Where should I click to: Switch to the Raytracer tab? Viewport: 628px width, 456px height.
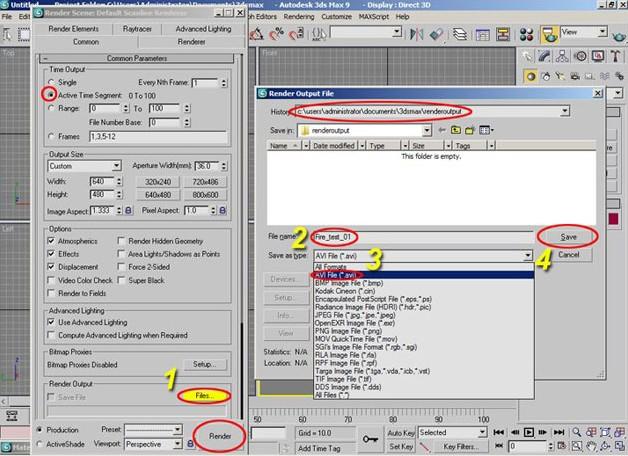137,29
